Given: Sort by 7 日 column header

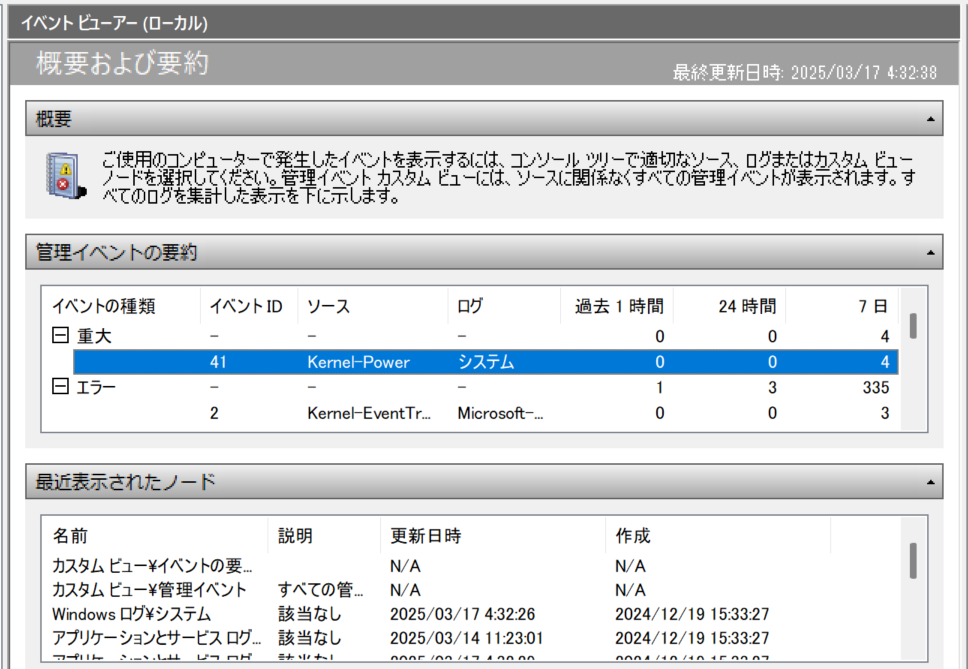Looking at the screenshot, I should coord(872,306).
